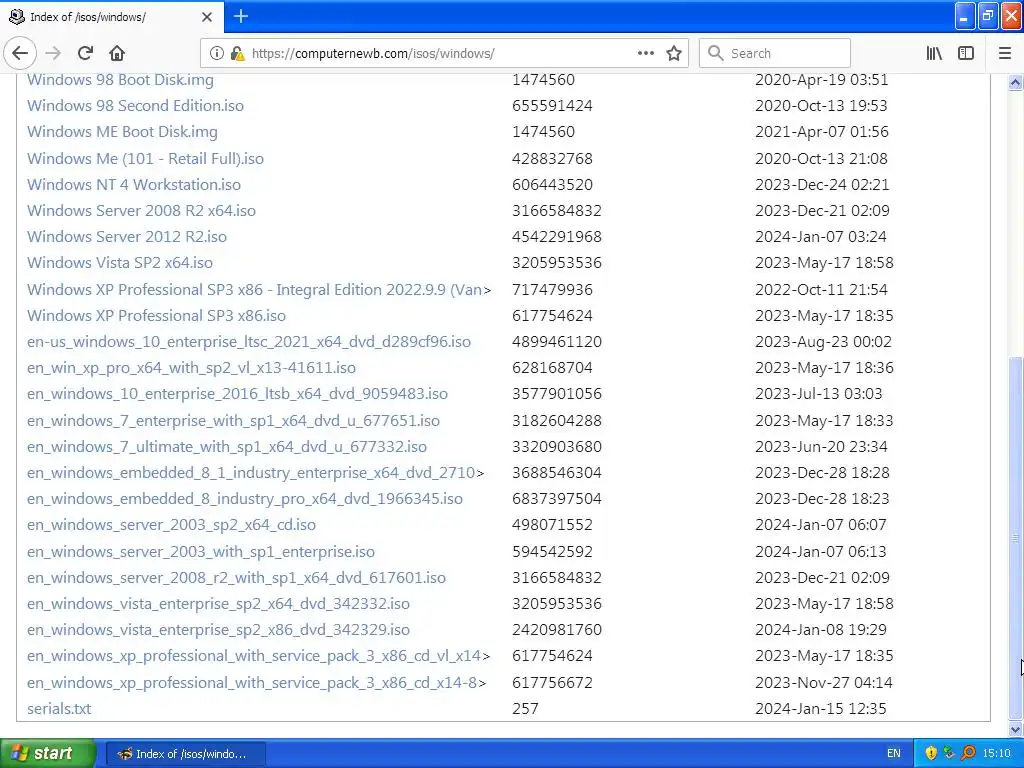1024x768 pixels.
Task: Bookmark this page with the star
Action: tap(674, 53)
